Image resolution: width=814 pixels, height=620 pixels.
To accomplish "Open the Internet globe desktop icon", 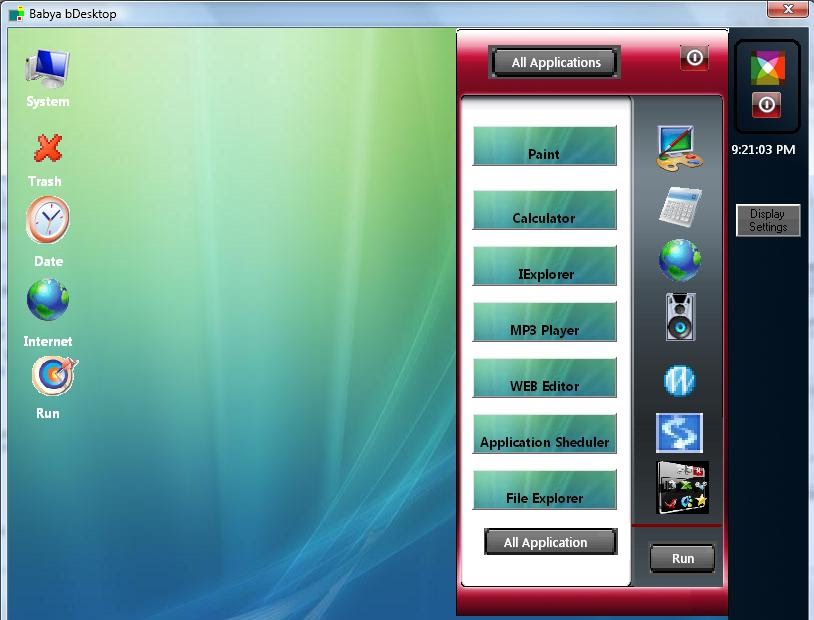I will (x=48, y=300).
